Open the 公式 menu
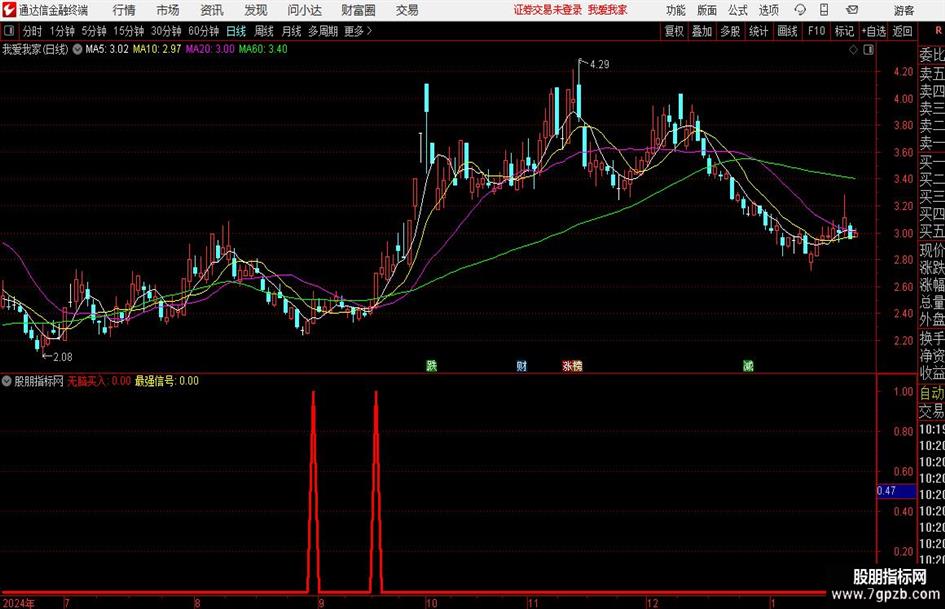This screenshot has height=609, width=945. click(x=738, y=10)
